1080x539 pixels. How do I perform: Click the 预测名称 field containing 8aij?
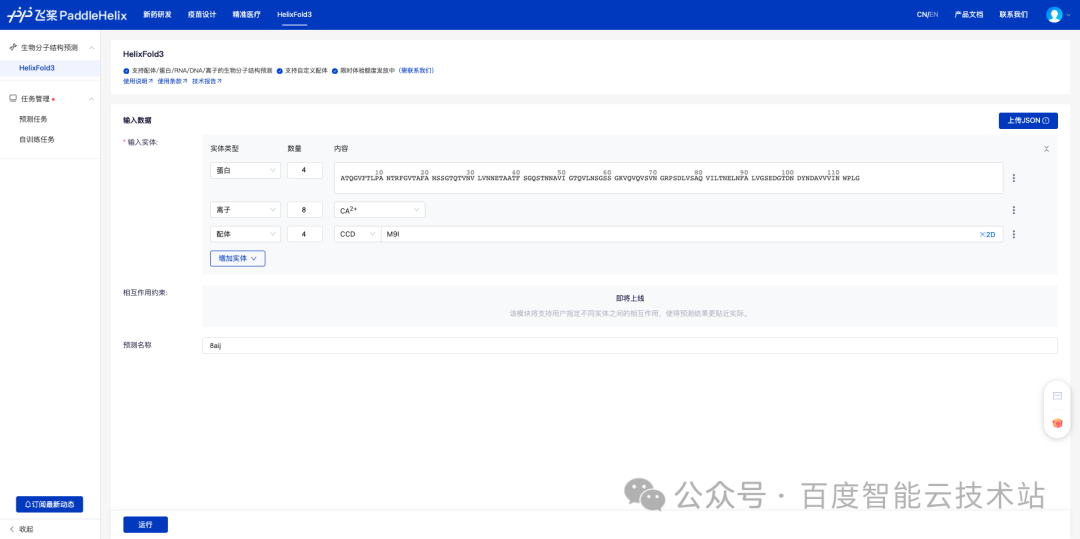630,346
